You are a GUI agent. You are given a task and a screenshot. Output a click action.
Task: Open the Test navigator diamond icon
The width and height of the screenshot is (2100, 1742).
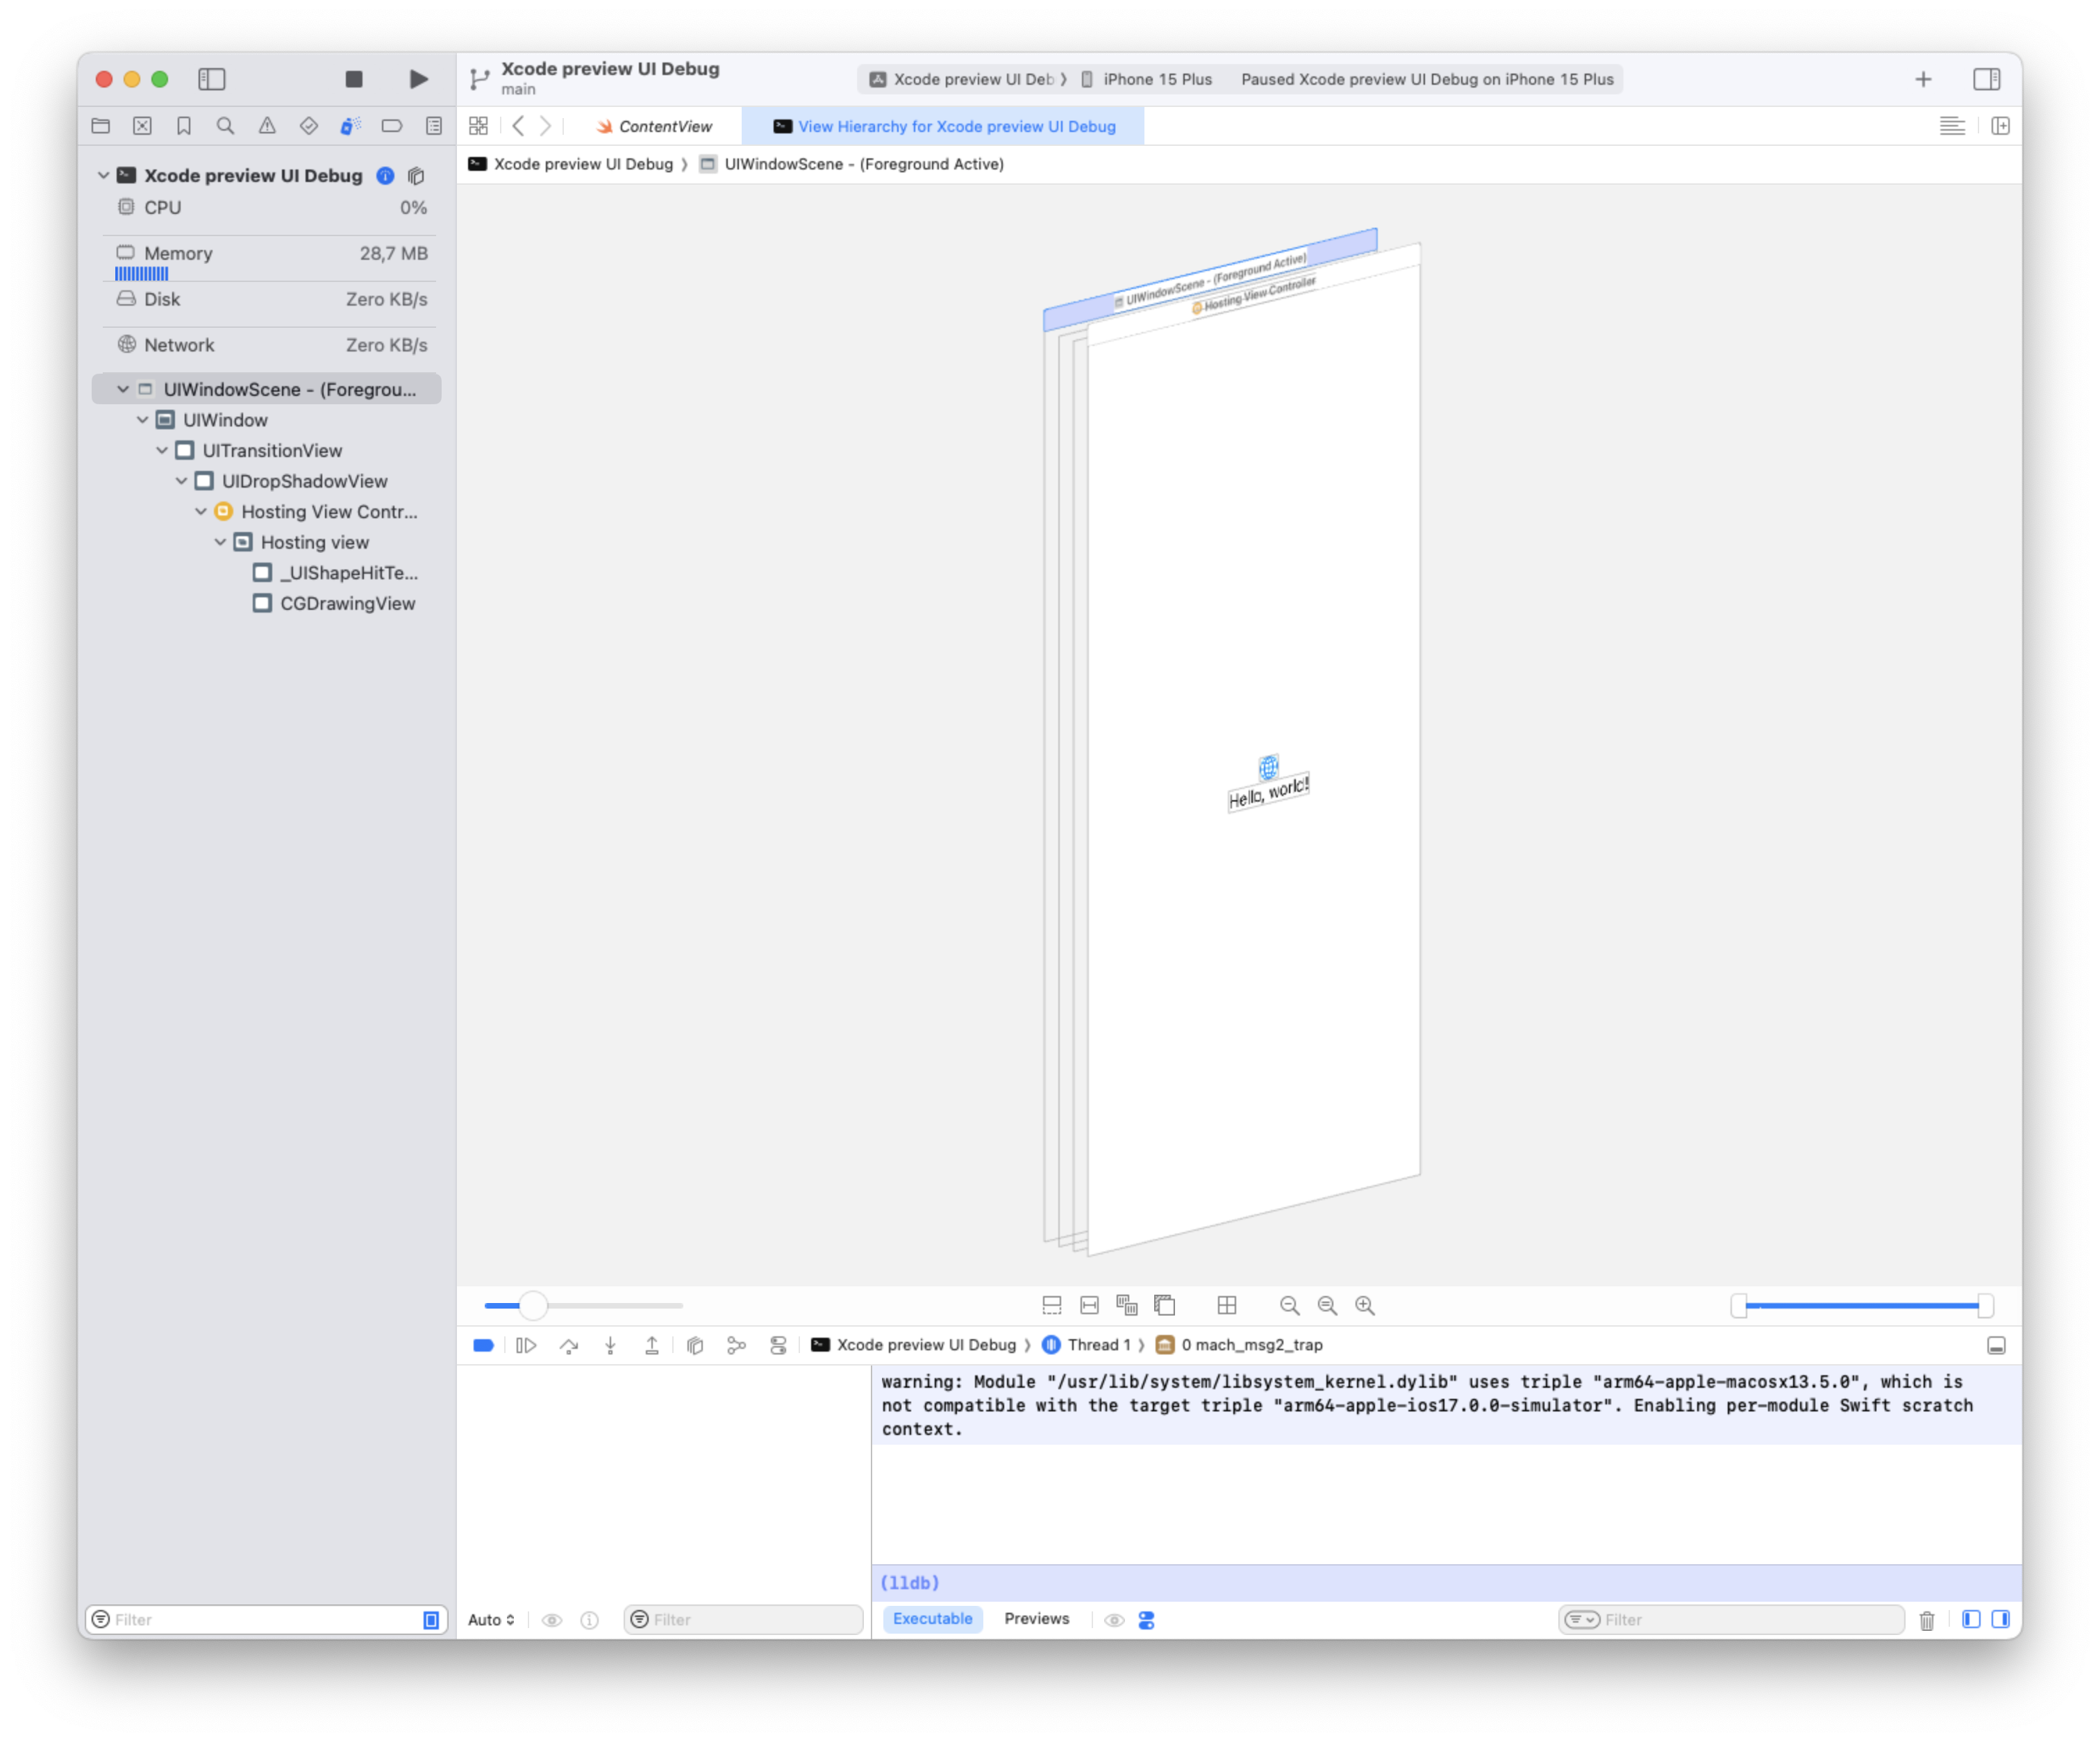(x=309, y=126)
